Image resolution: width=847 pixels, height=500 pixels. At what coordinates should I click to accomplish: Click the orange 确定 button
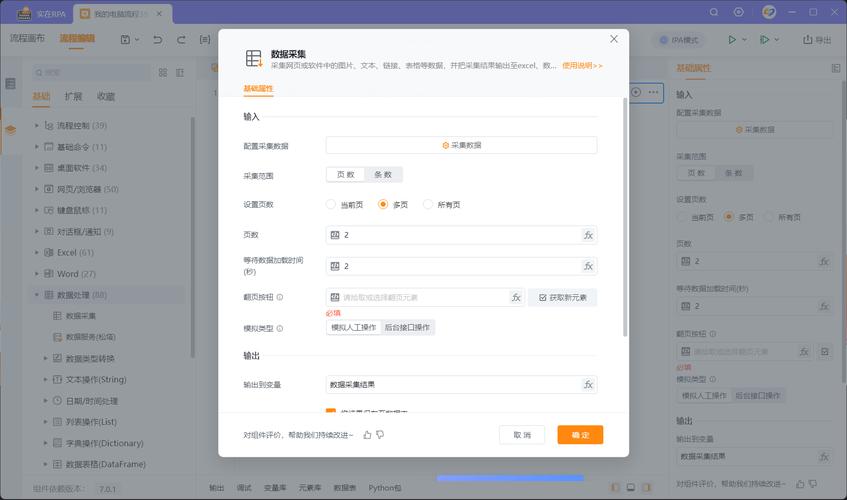click(x=580, y=435)
